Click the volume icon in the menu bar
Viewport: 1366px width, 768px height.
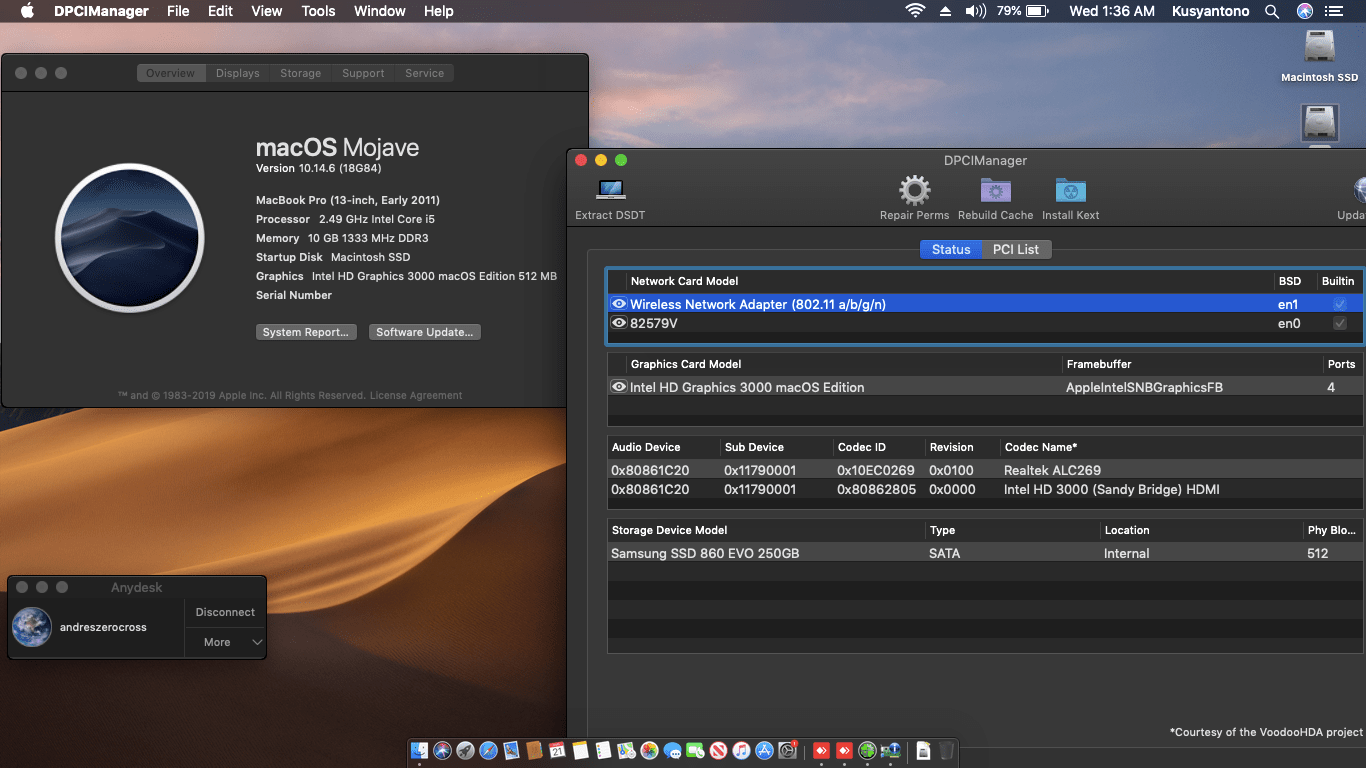975,11
